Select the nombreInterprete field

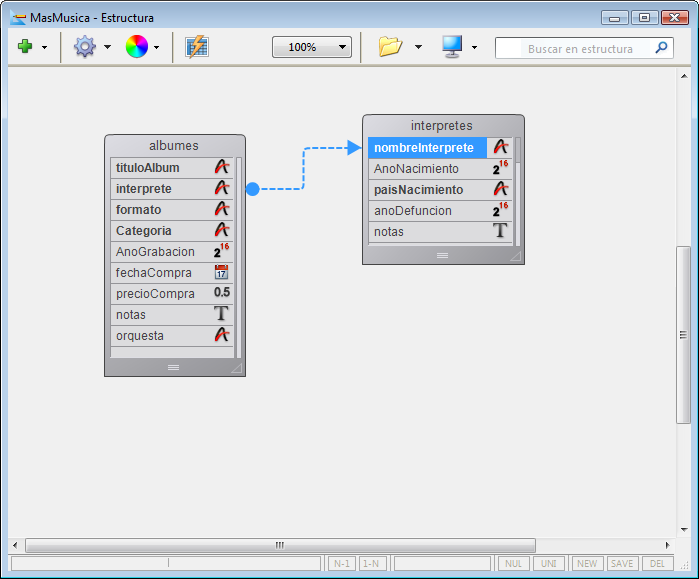(x=427, y=148)
